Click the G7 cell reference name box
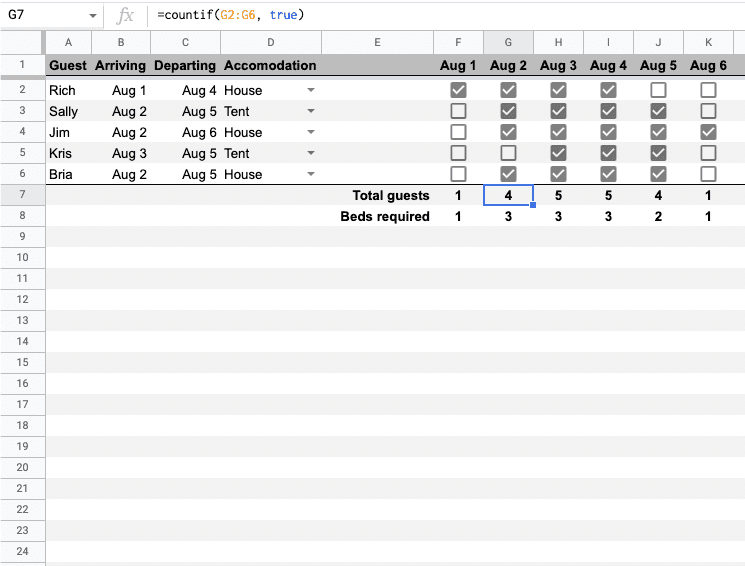745x566 pixels. (x=45, y=16)
